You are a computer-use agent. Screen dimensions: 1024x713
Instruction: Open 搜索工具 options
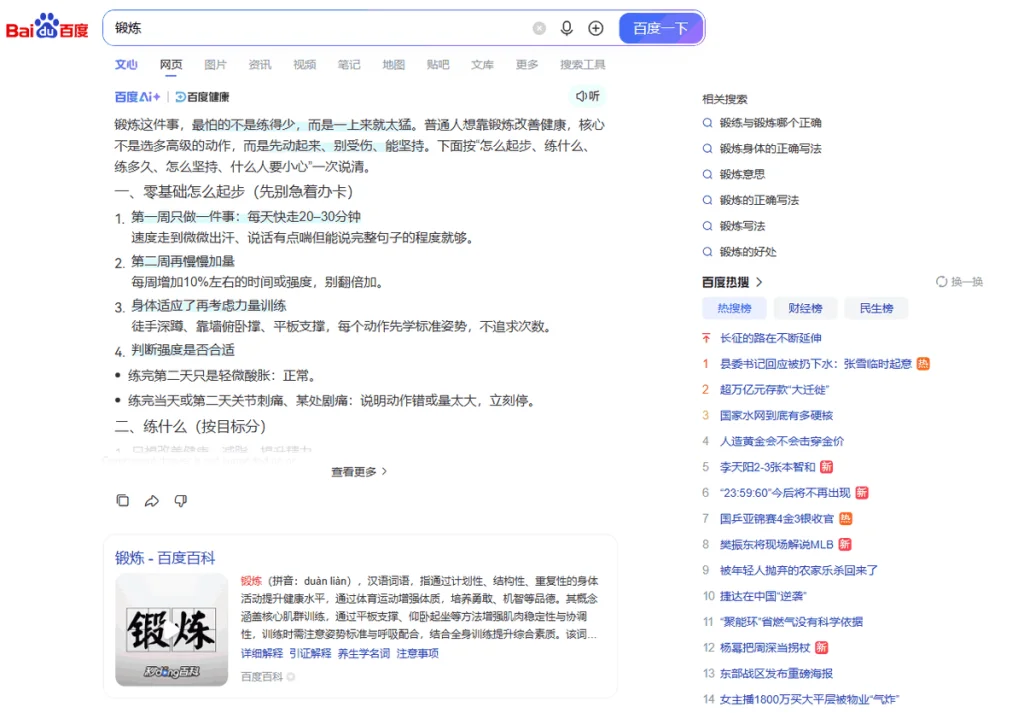coord(583,65)
